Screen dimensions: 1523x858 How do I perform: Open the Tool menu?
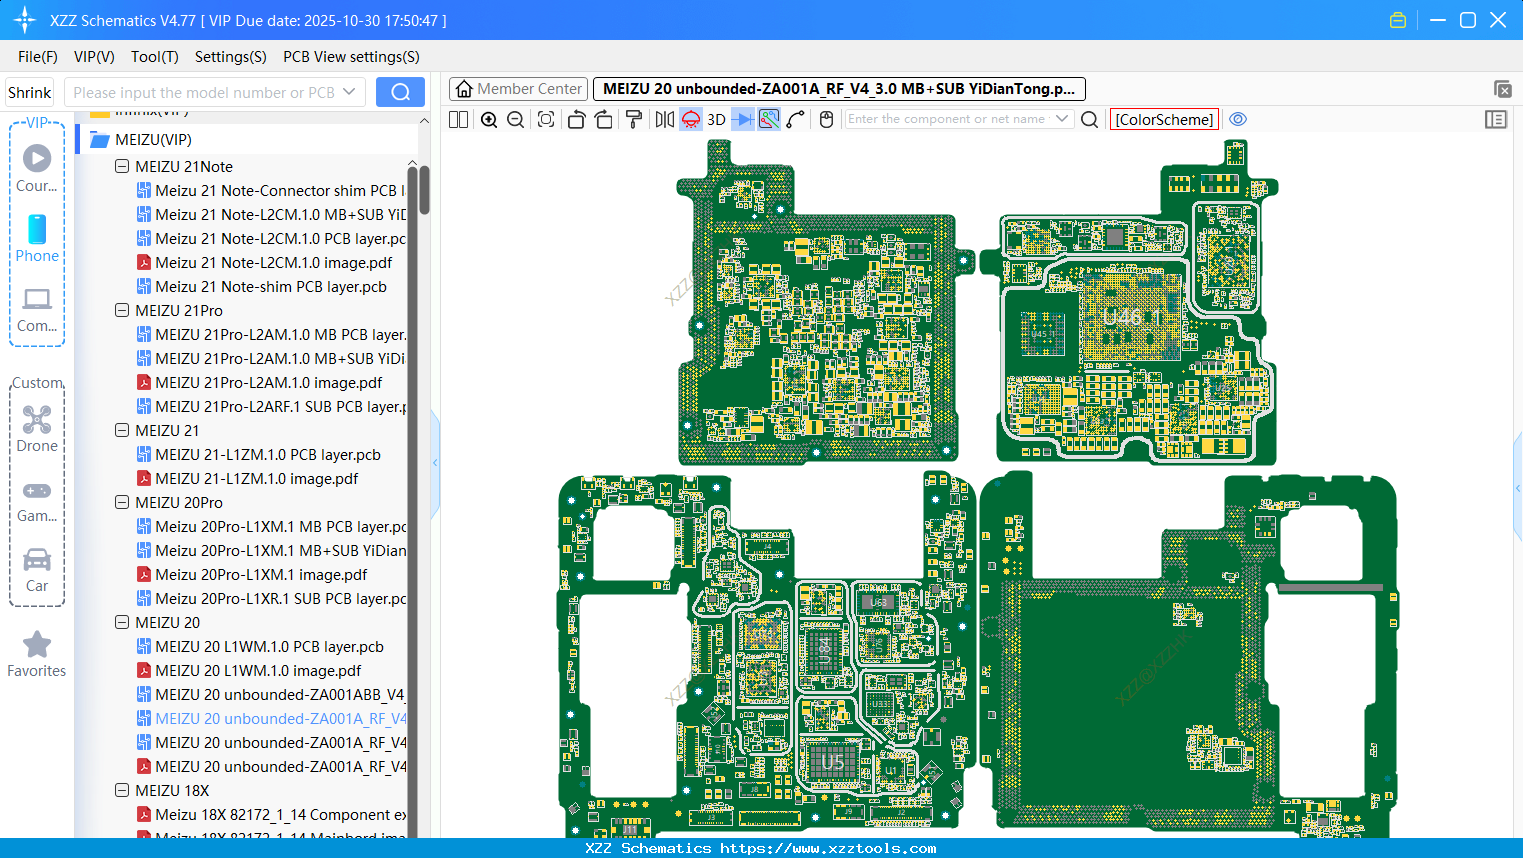point(154,57)
